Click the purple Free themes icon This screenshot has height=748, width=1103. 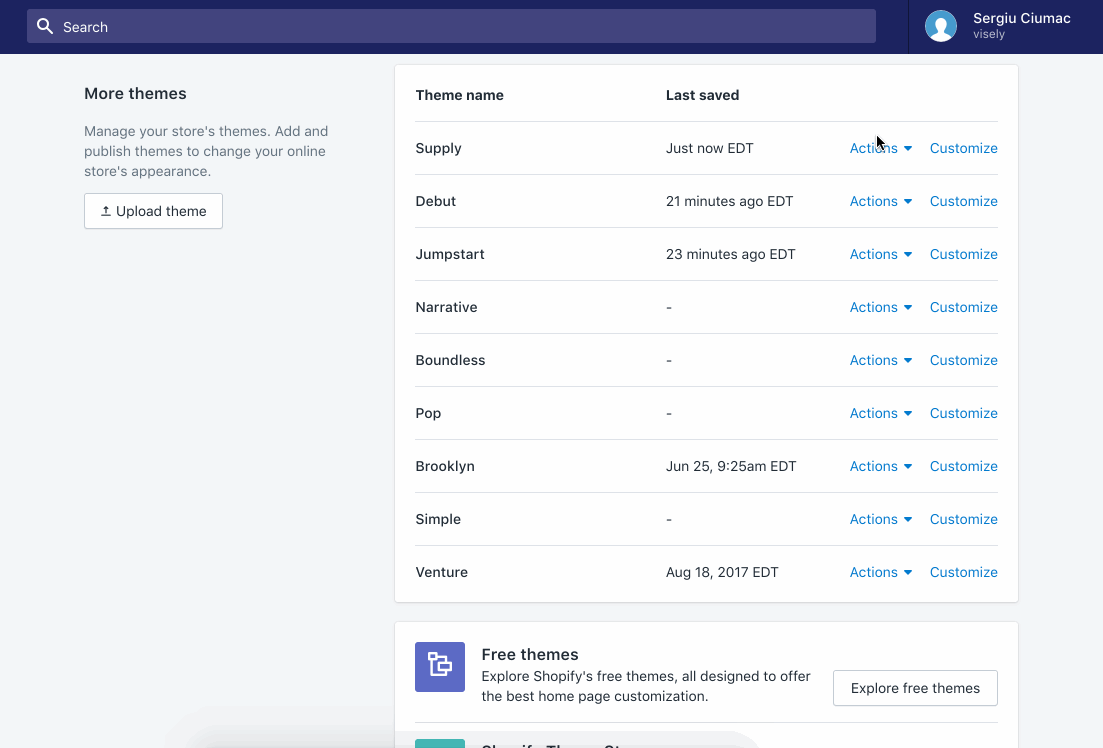(x=440, y=667)
